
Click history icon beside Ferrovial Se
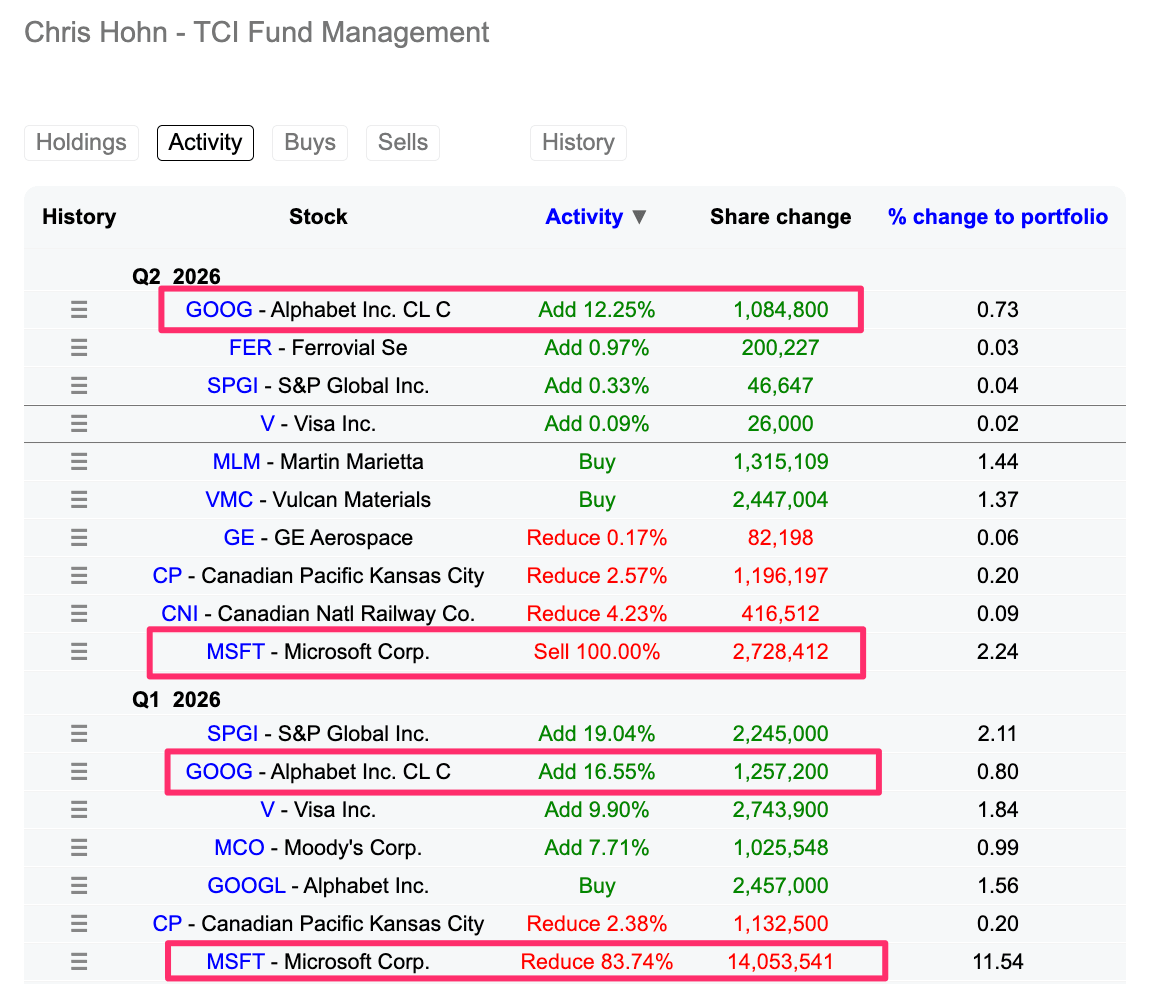[79, 348]
